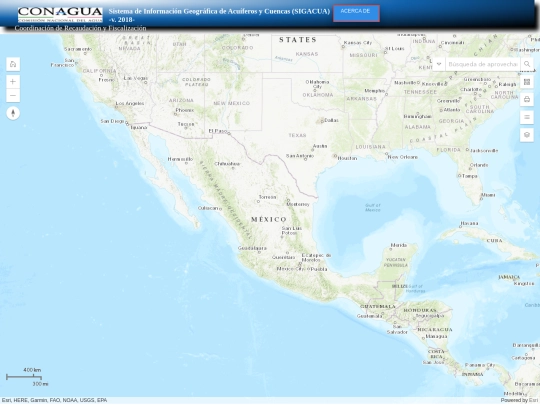Follow the Esri link in Powered by
Image resolution: width=540 pixels, height=405 pixels.
(533, 400)
